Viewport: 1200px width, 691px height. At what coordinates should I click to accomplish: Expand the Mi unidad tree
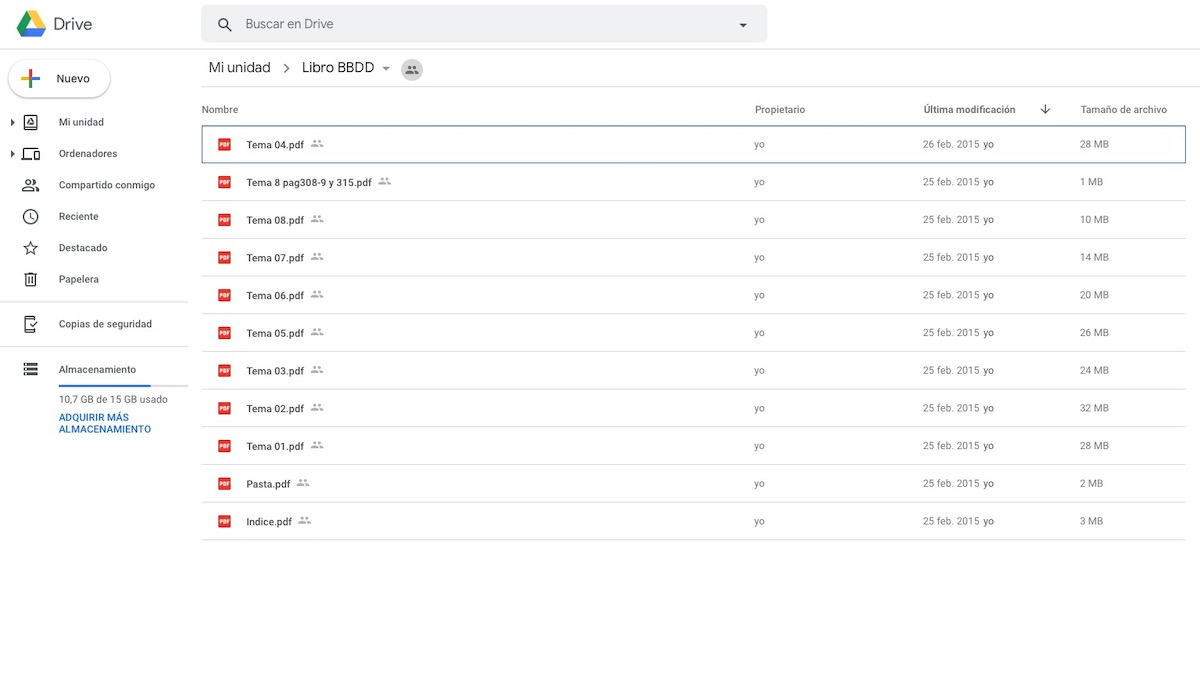tap(12, 123)
